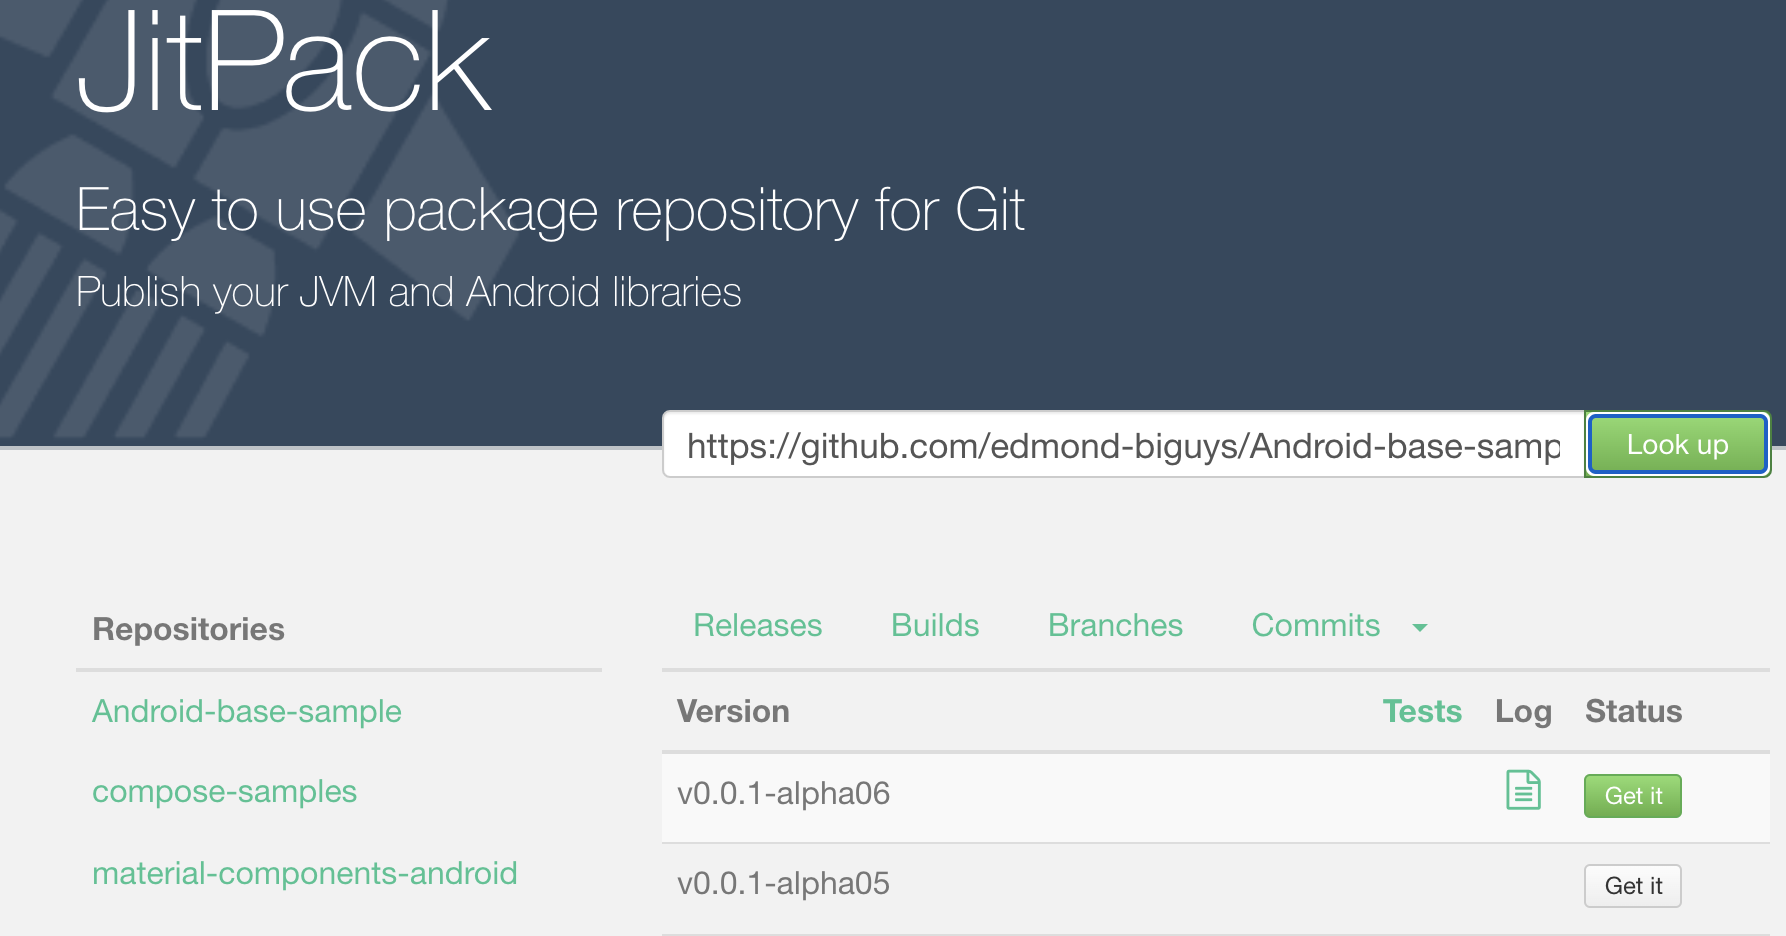Open the material-components-android repository link
Viewport: 1786px width, 936px height.
[304, 873]
